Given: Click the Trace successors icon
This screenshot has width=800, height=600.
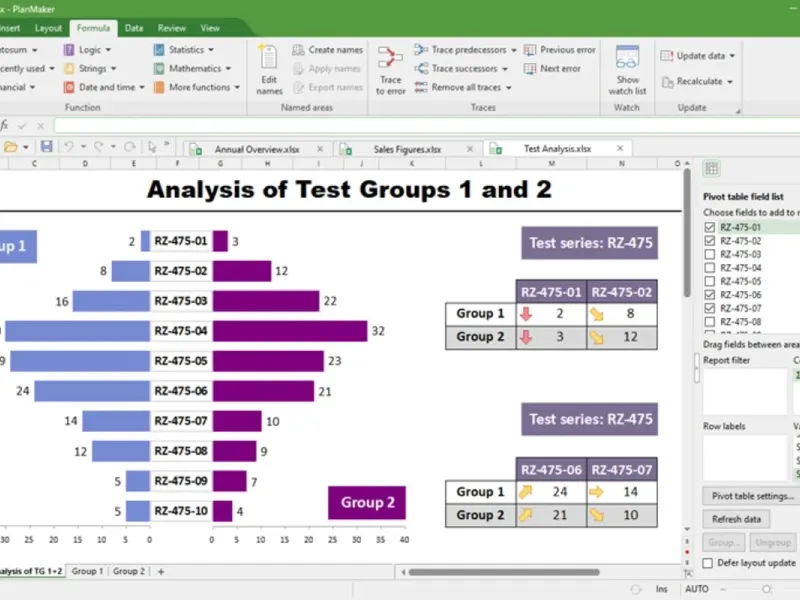Looking at the screenshot, I should (421, 68).
